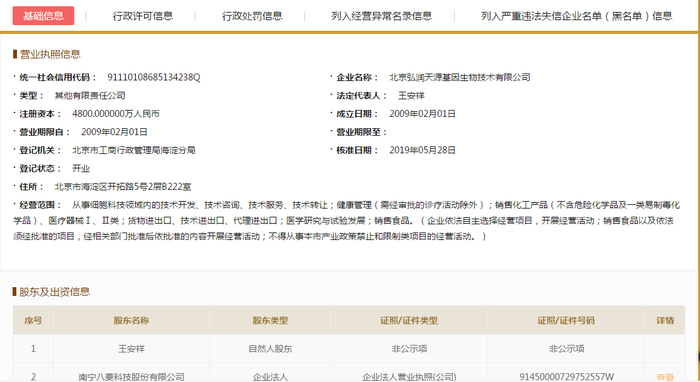Image resolution: width=700 pixels, height=382 pixels.
Task: Open the 列入经营异常名录信息 tab
Action: tap(382, 16)
